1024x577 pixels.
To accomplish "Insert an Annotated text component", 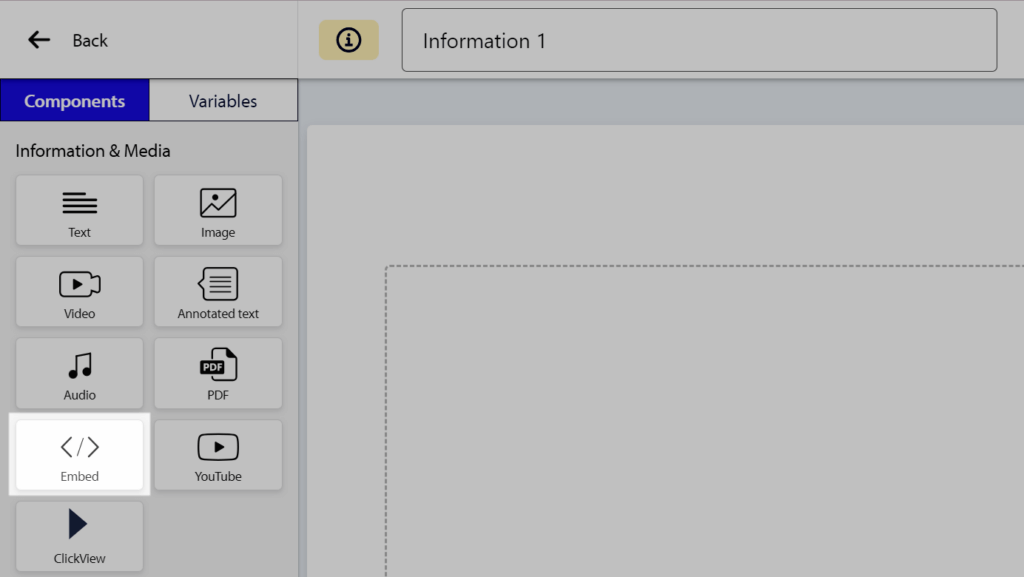I will 218,292.
